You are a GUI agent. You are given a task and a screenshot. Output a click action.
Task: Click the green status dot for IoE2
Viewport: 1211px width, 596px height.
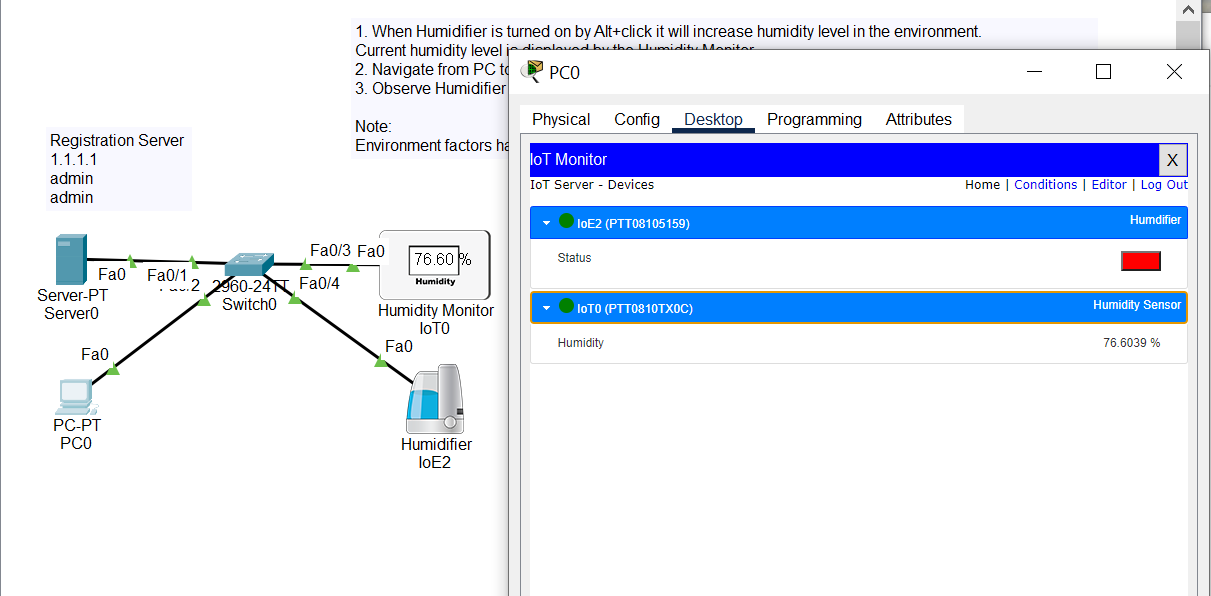tap(567, 222)
